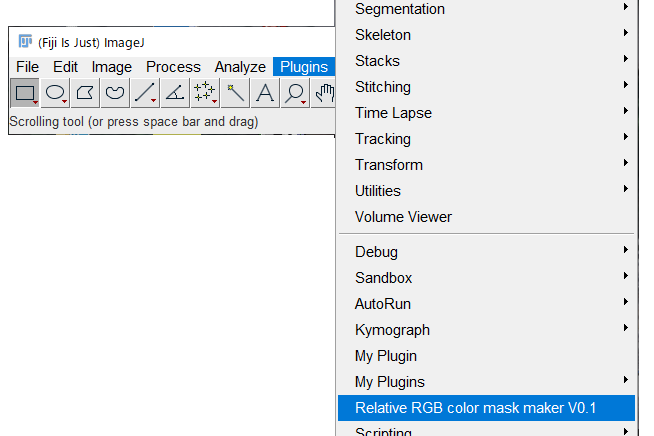The height and width of the screenshot is (436, 654).
Task: Select the Wand tracing tool
Action: pyautogui.click(x=235, y=93)
